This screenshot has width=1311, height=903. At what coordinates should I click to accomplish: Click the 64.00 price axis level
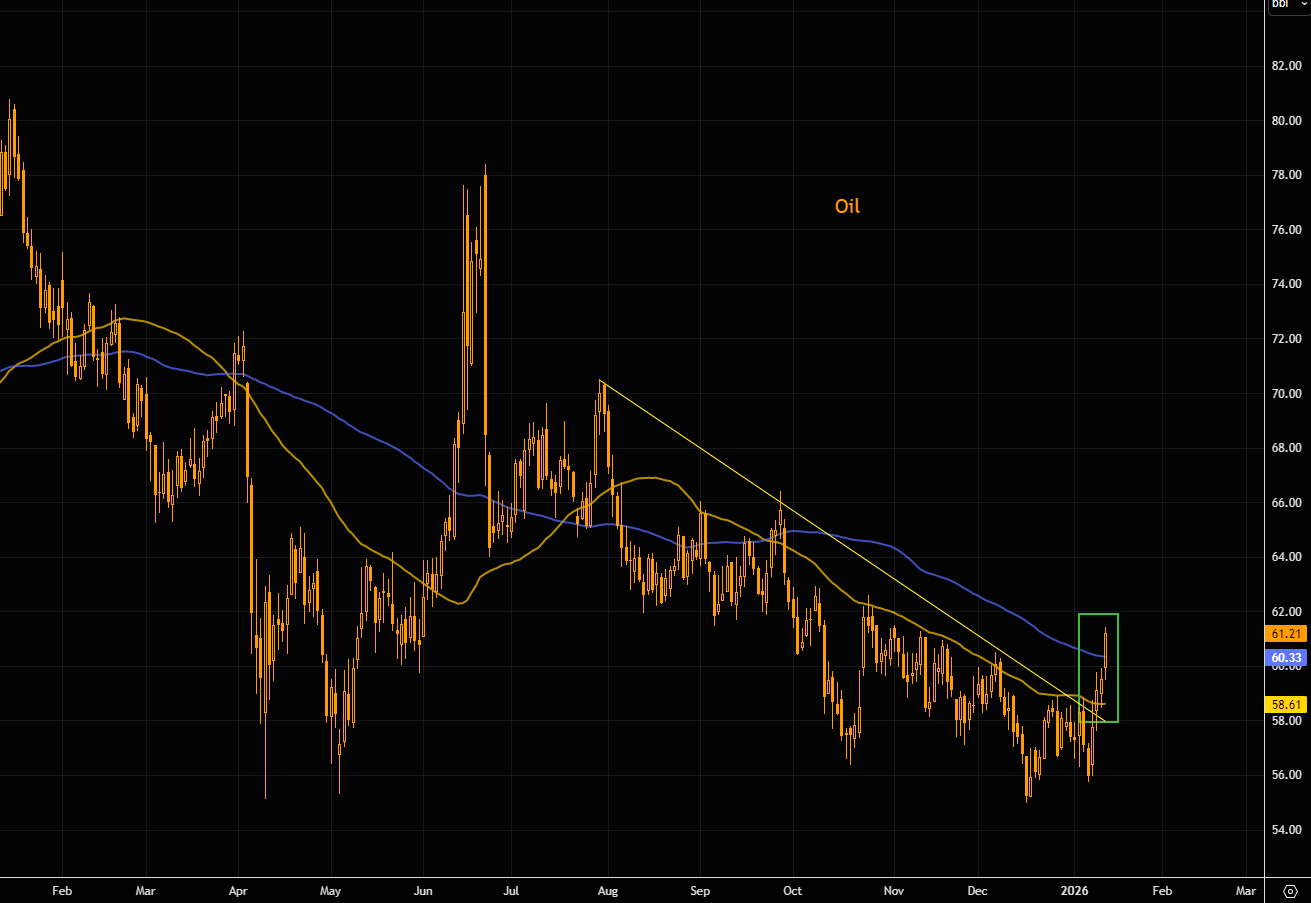coord(1286,557)
